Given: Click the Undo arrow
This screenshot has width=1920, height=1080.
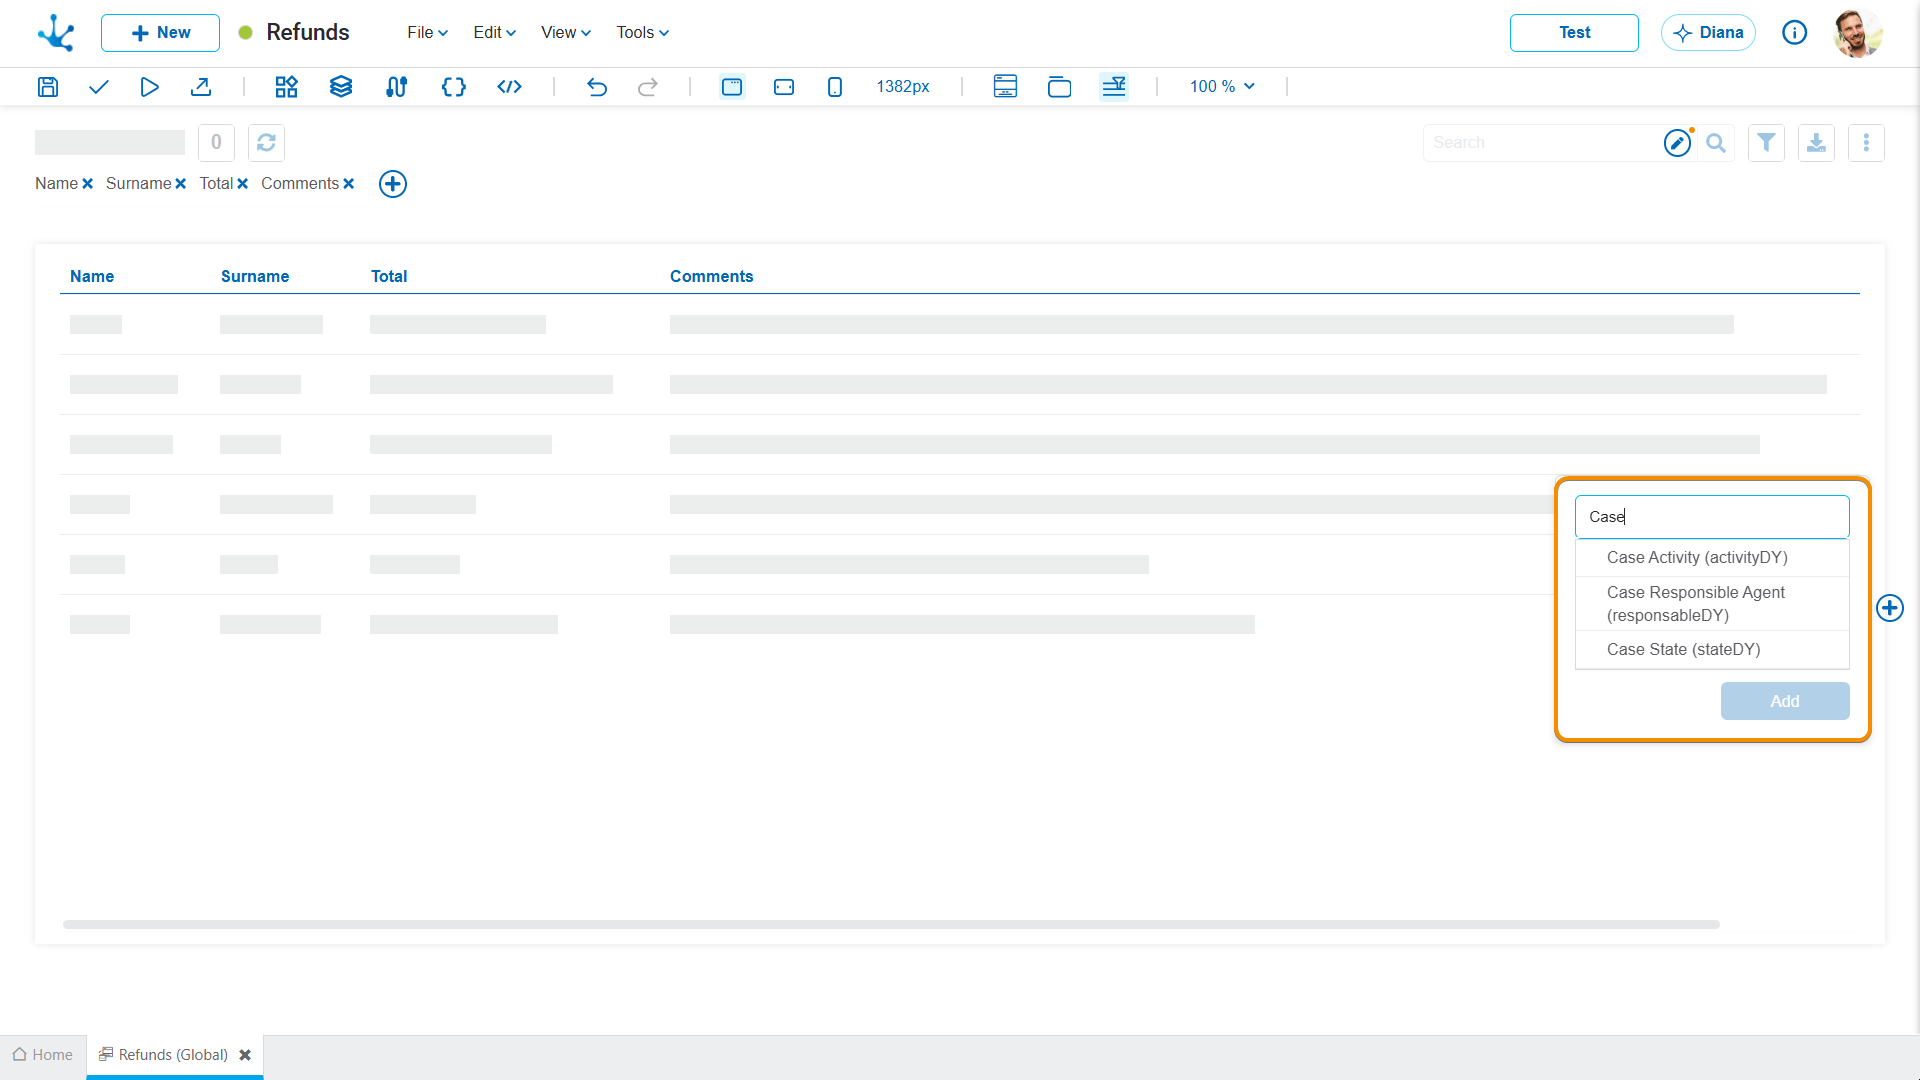Looking at the screenshot, I should [597, 87].
